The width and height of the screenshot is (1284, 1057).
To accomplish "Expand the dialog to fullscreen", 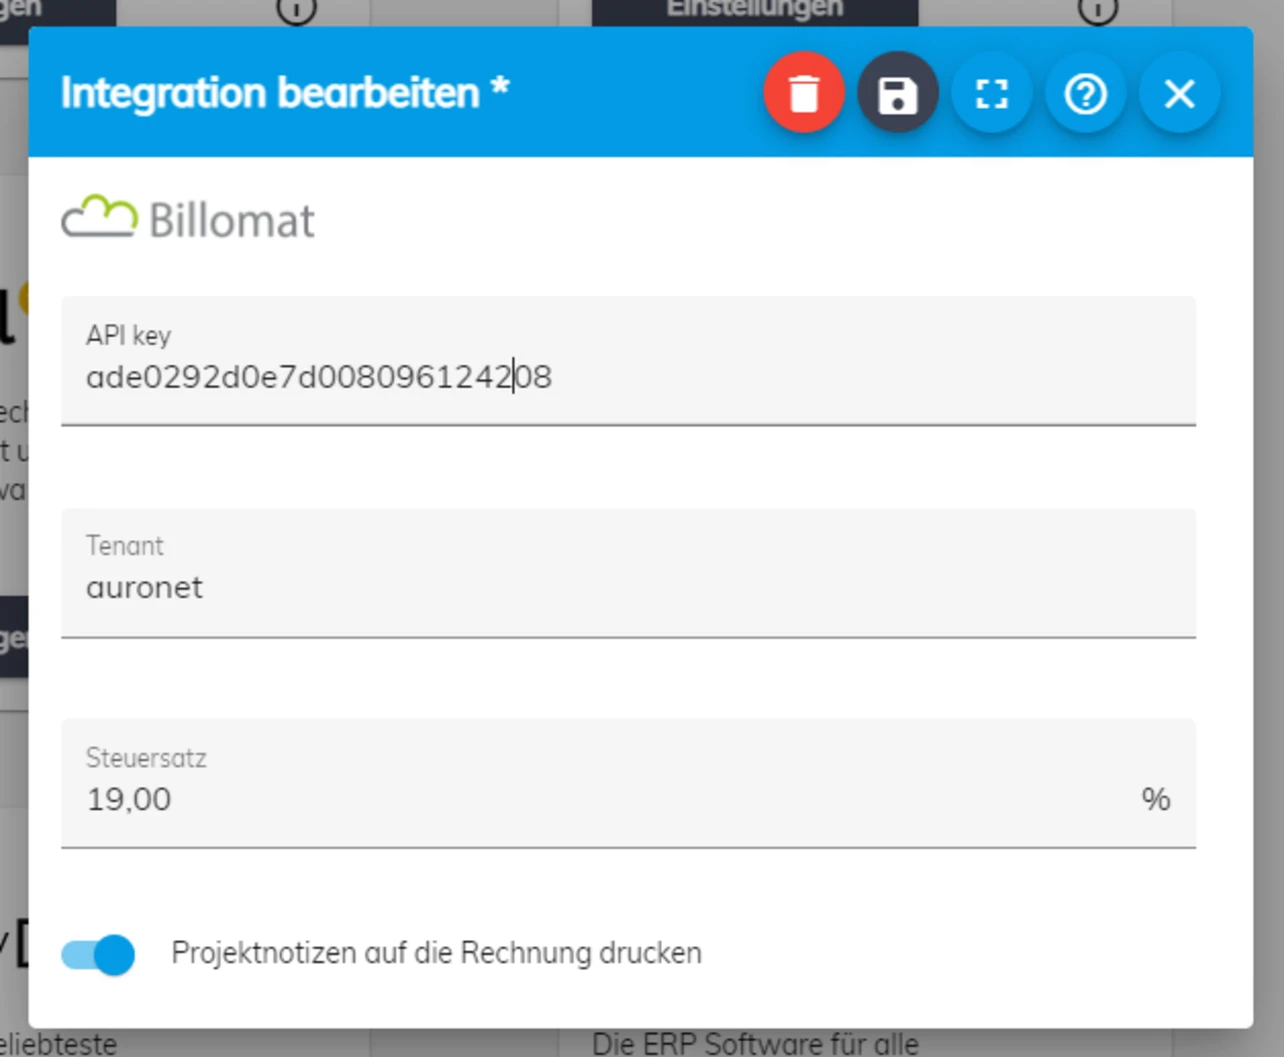I will pos(992,93).
